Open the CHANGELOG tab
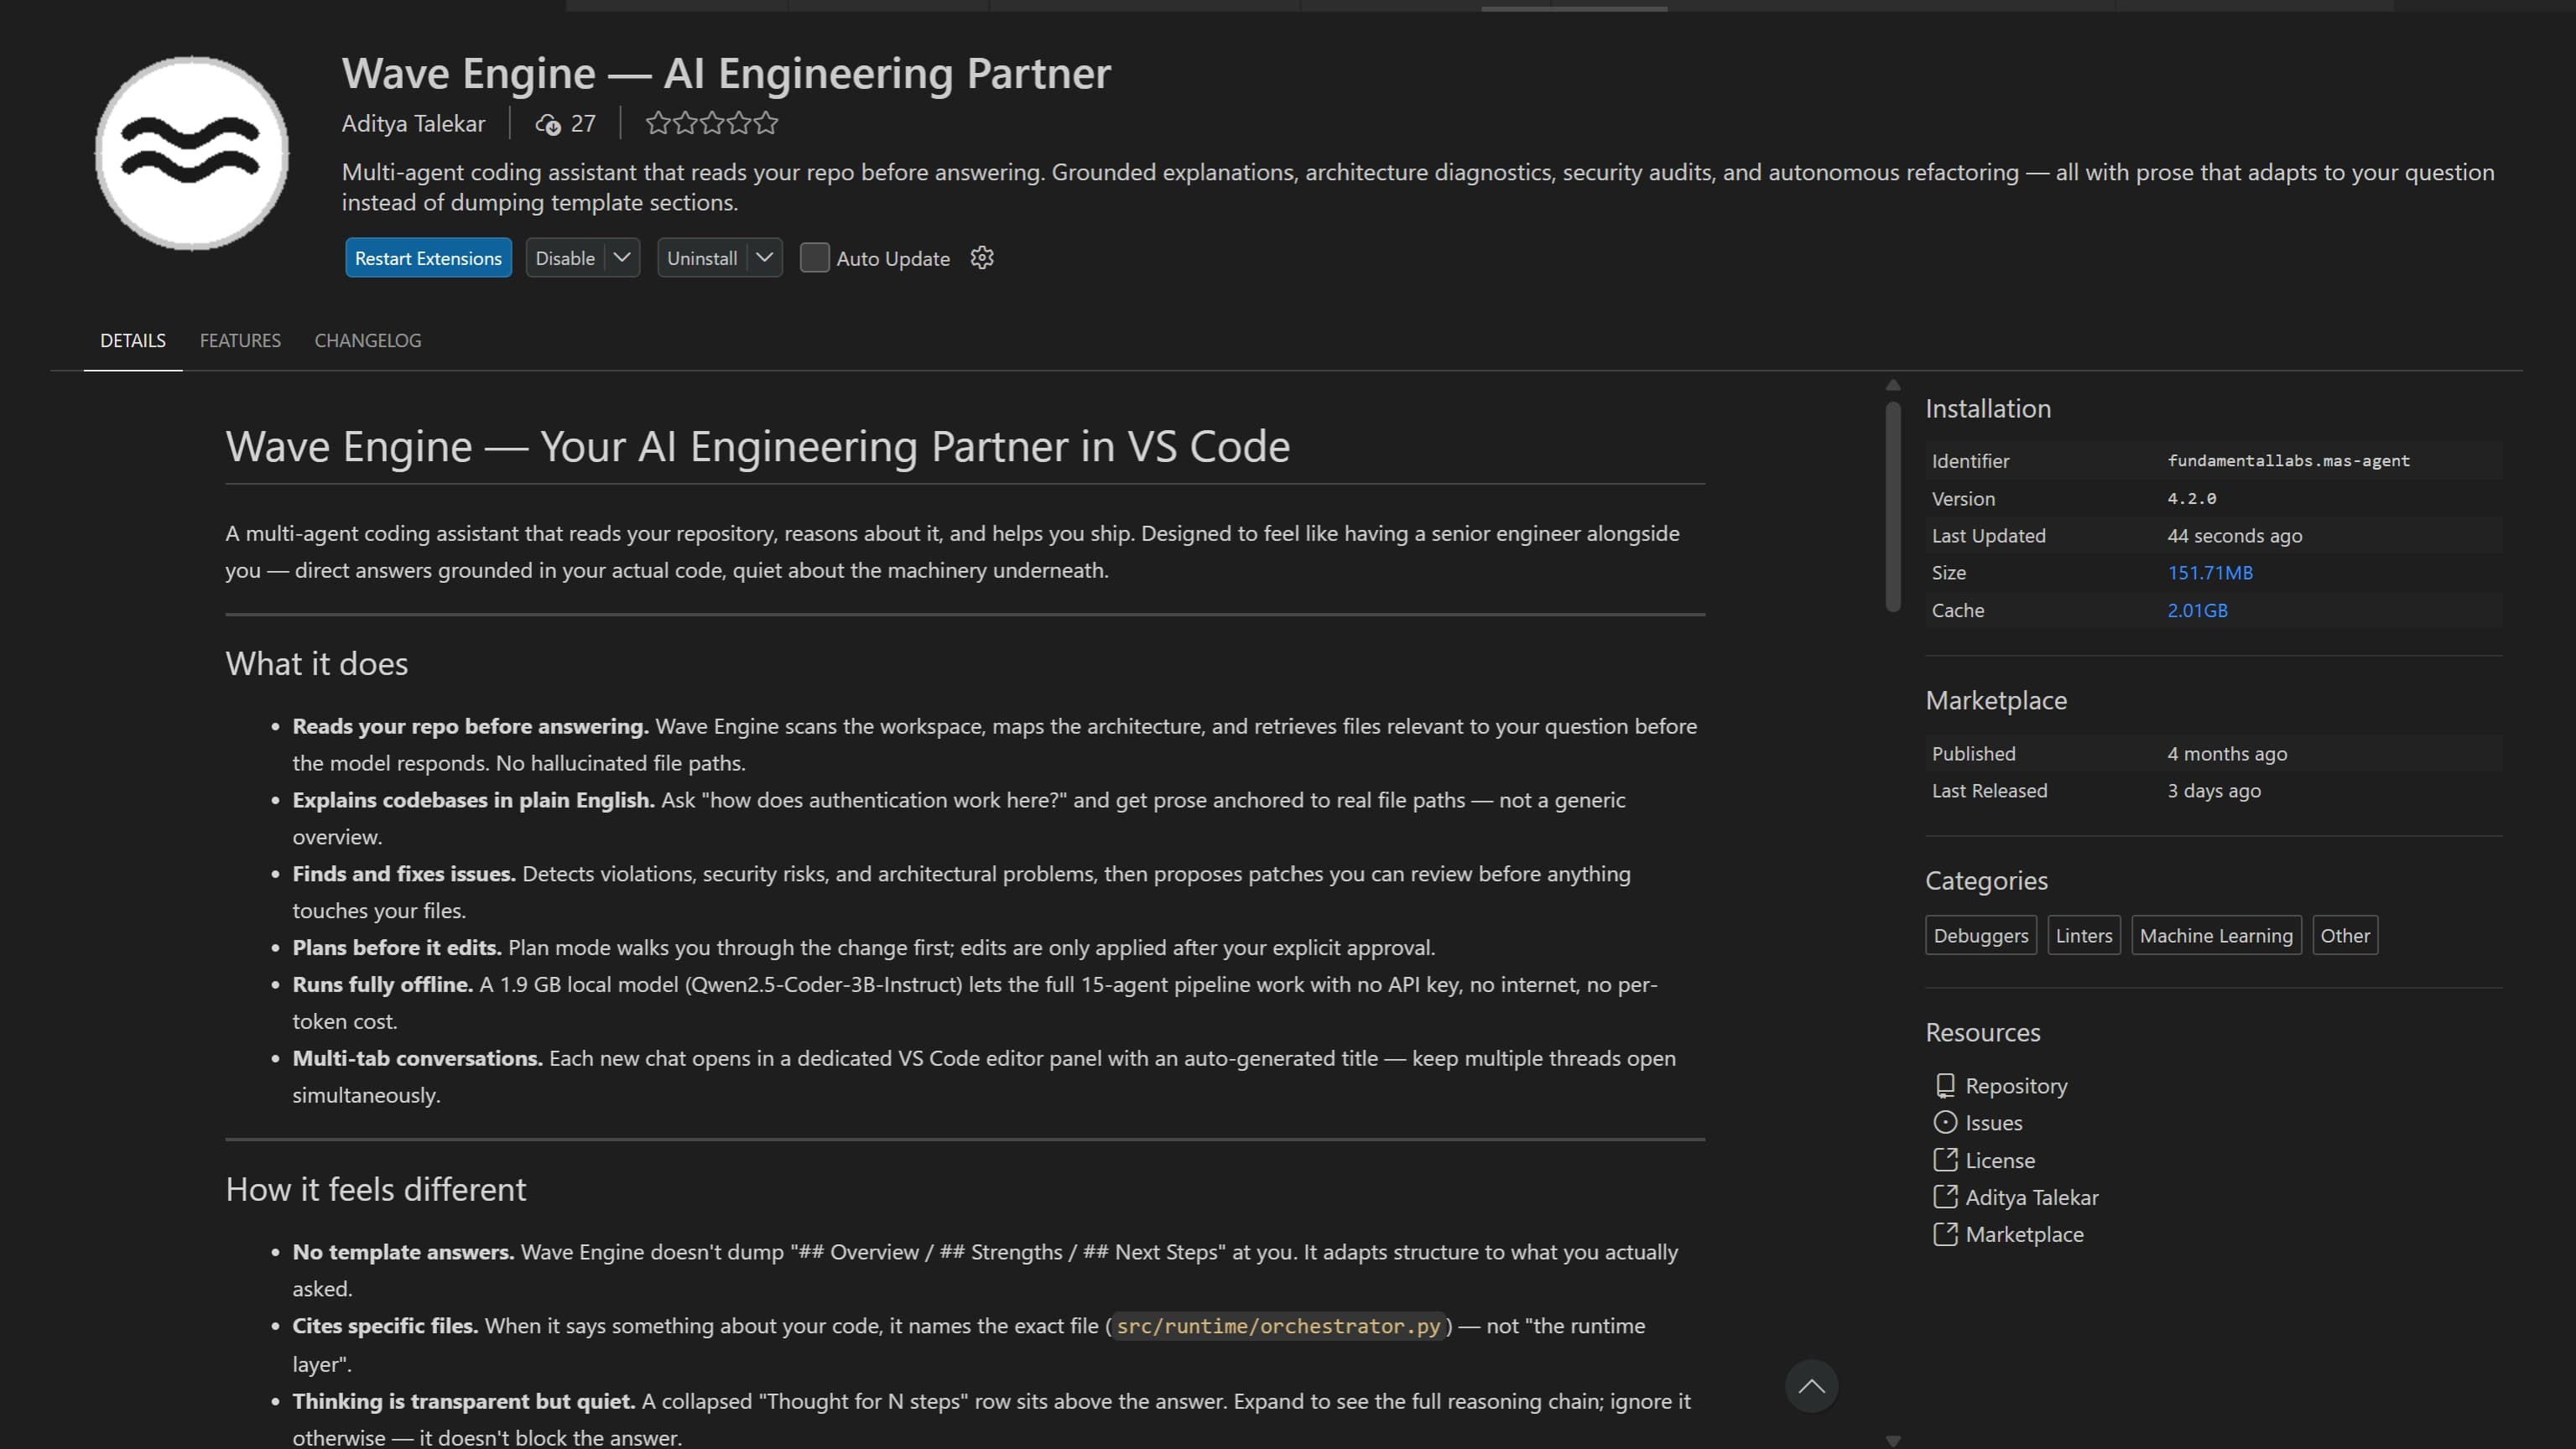Screen dimensions: 2576x1449 tap(368, 341)
